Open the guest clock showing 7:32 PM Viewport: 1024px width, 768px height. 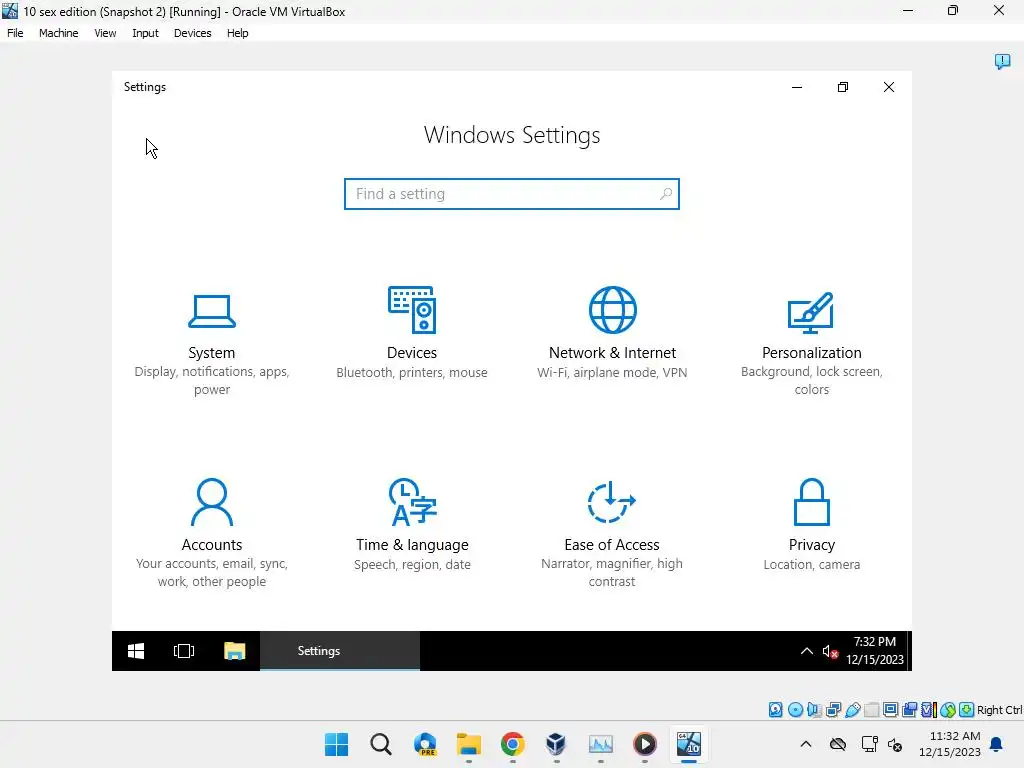(x=874, y=650)
